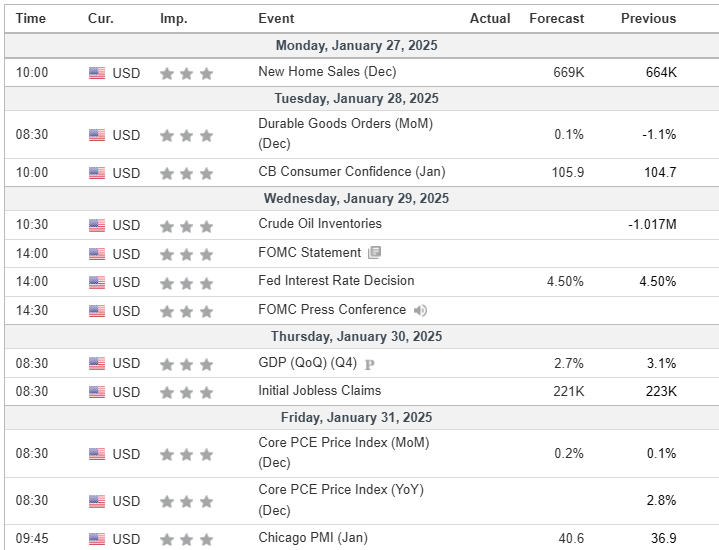The width and height of the screenshot is (719, 550).
Task: Click the Previous column header
Action: pos(648,18)
